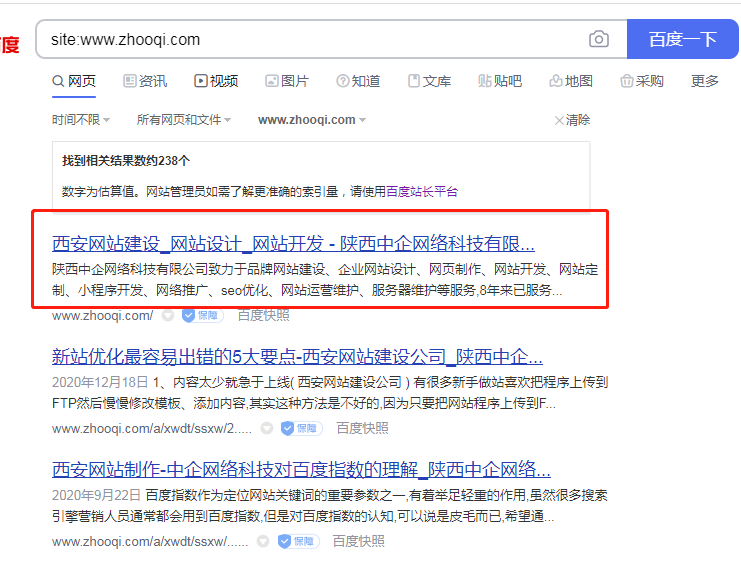741x574 pixels.
Task: Click the 保障 badge on the first result
Action: [203, 315]
